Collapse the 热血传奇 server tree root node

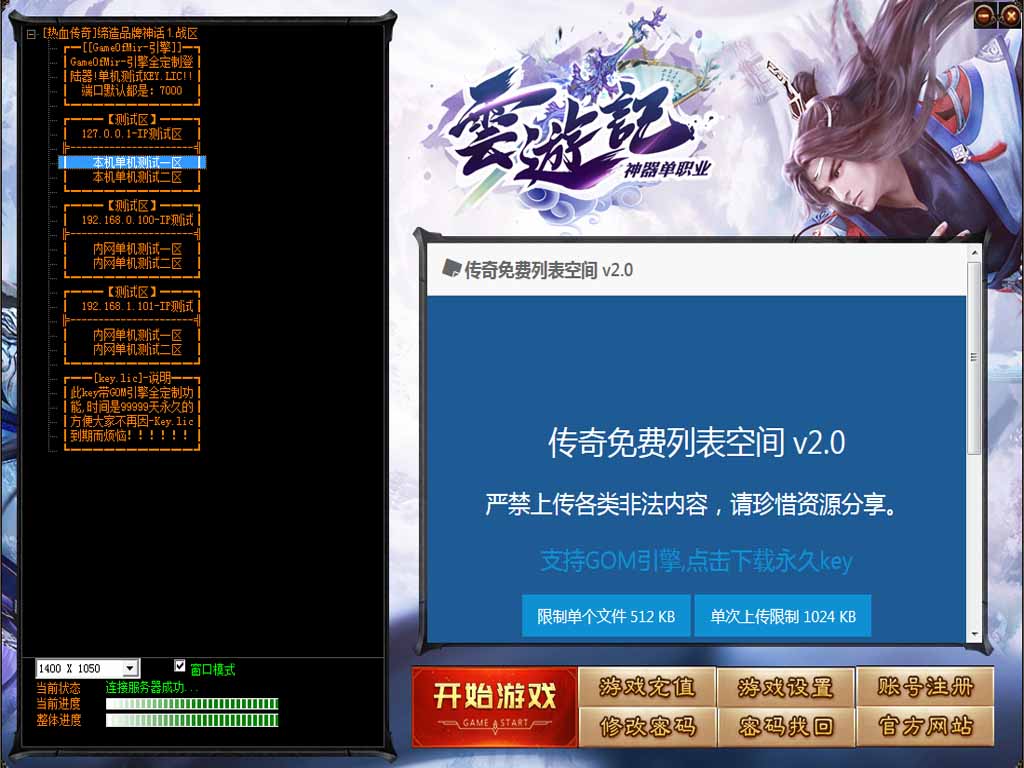(31, 33)
